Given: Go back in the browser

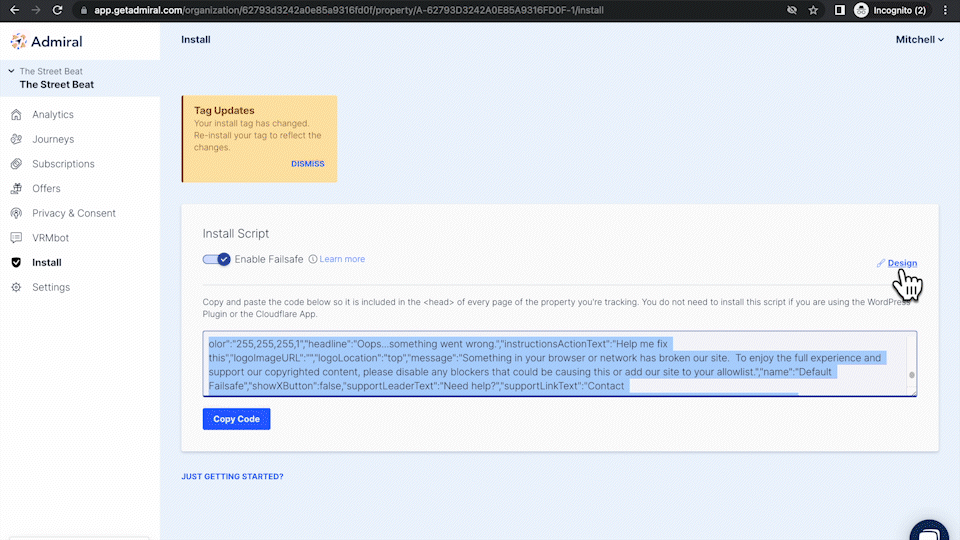Looking at the screenshot, I should click(15, 10).
